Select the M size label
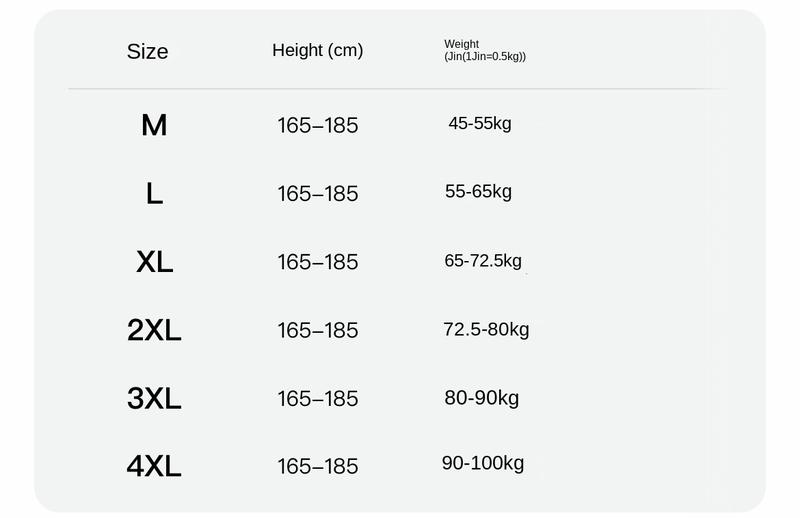The width and height of the screenshot is (800, 518). 154,125
